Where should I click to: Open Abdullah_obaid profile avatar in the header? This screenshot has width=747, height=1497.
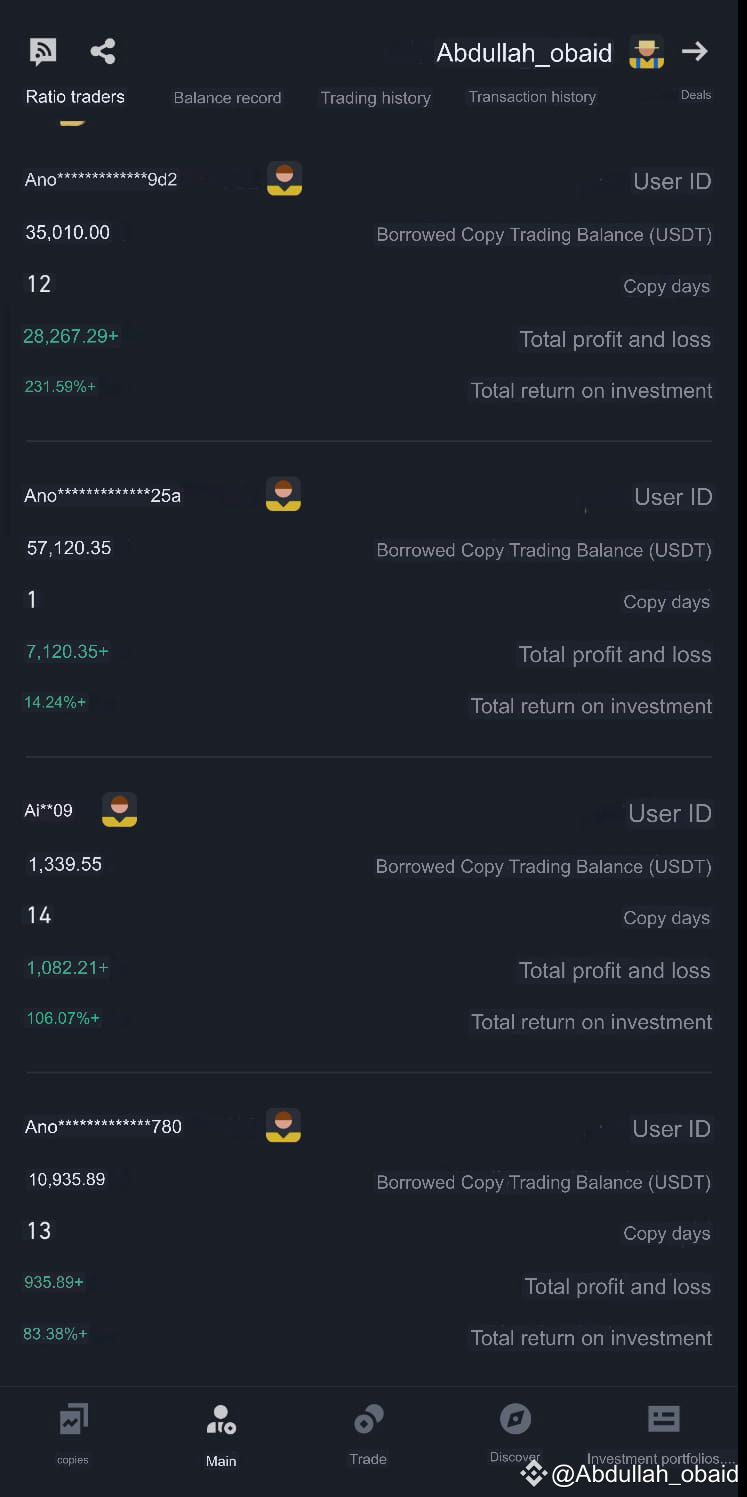click(647, 53)
